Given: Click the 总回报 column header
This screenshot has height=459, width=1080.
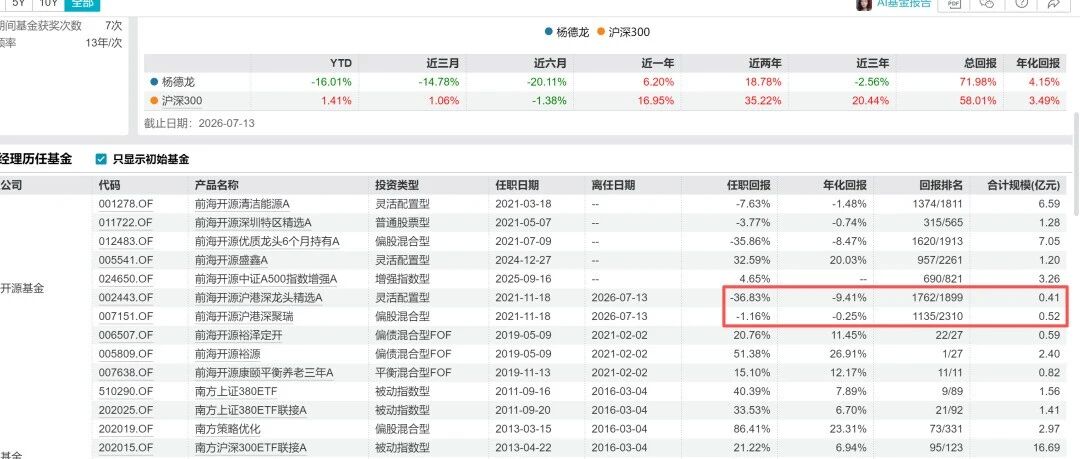Looking at the screenshot, I should [x=980, y=63].
